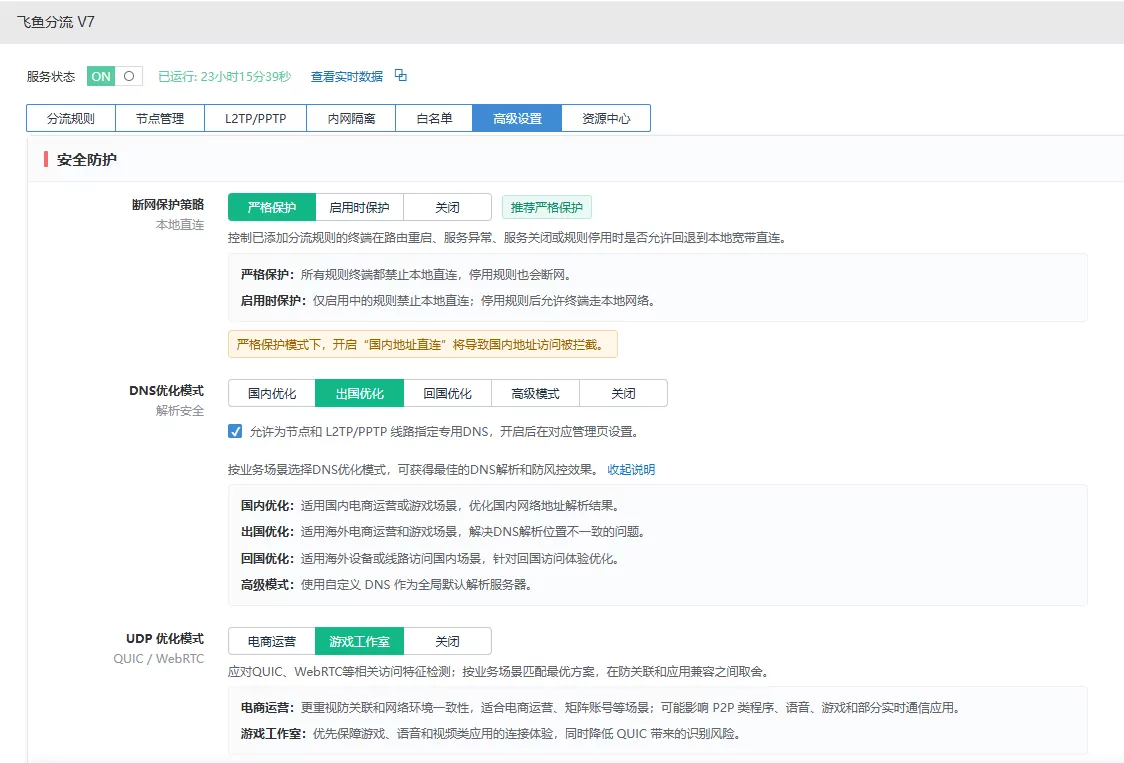Click the 已运行 uptime text
This screenshot has width=1124, height=763.
coord(224,76)
